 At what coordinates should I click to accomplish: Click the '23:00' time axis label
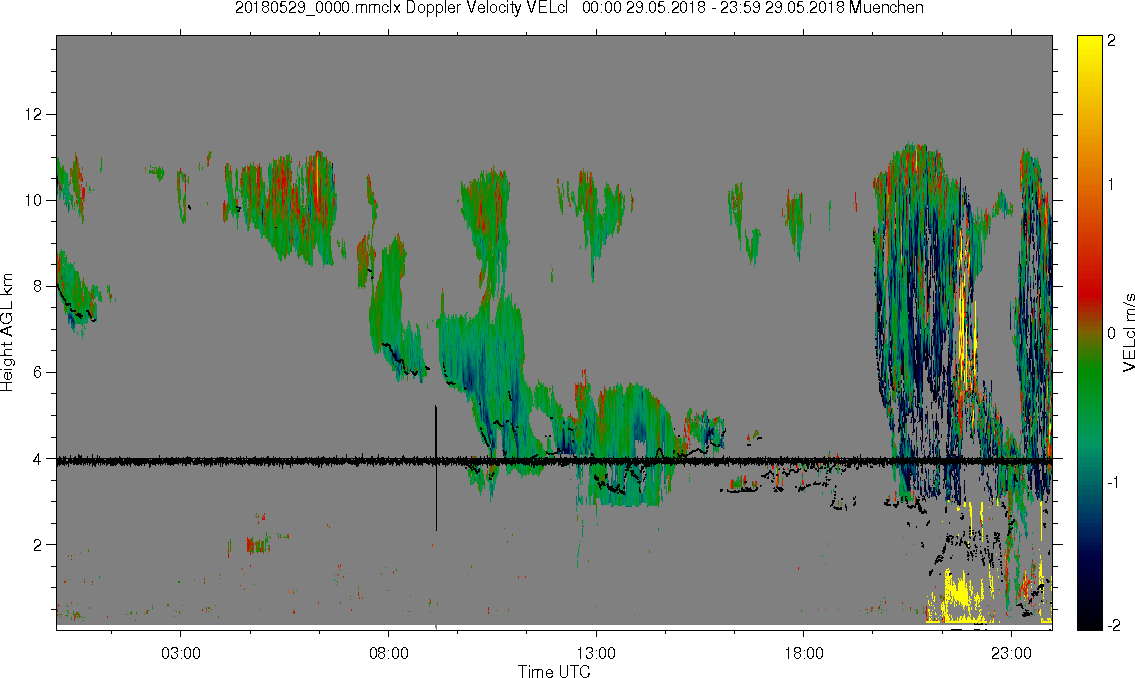[x=1011, y=653]
